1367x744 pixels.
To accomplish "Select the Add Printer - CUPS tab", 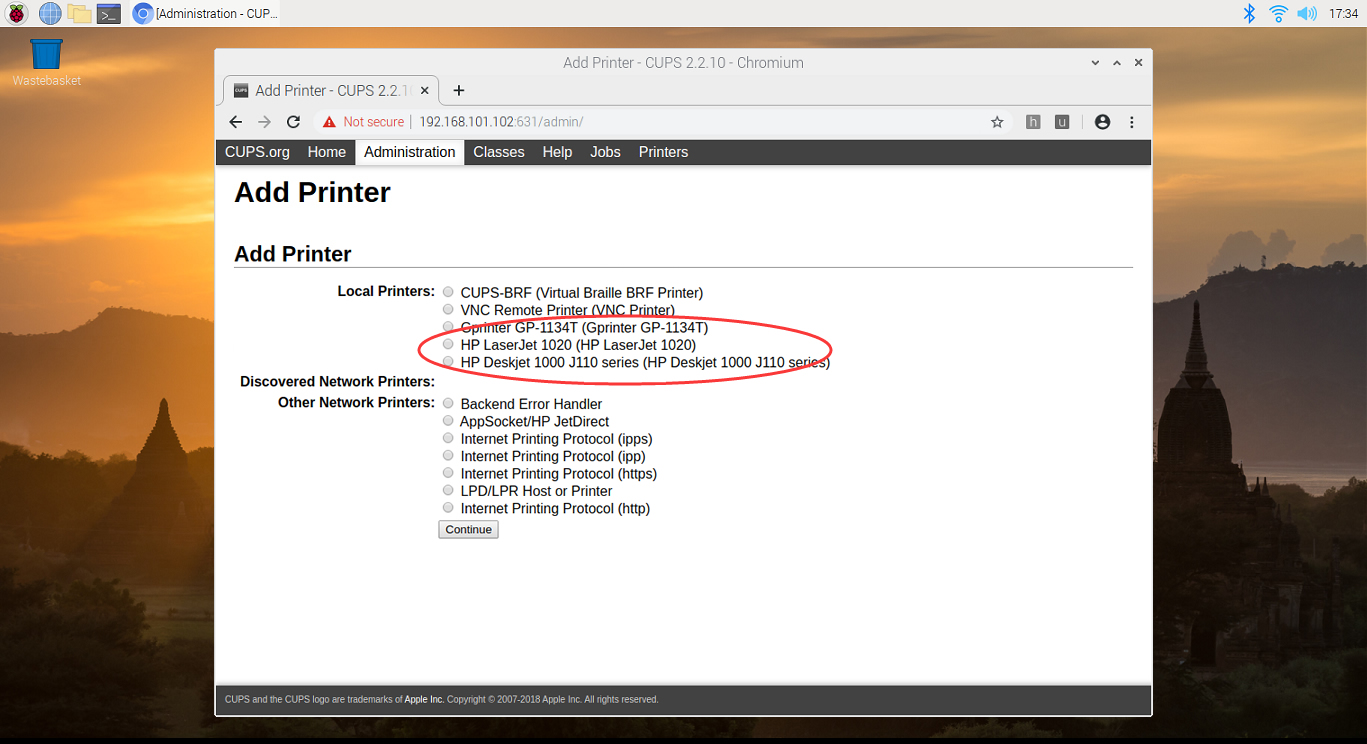I will (329, 90).
